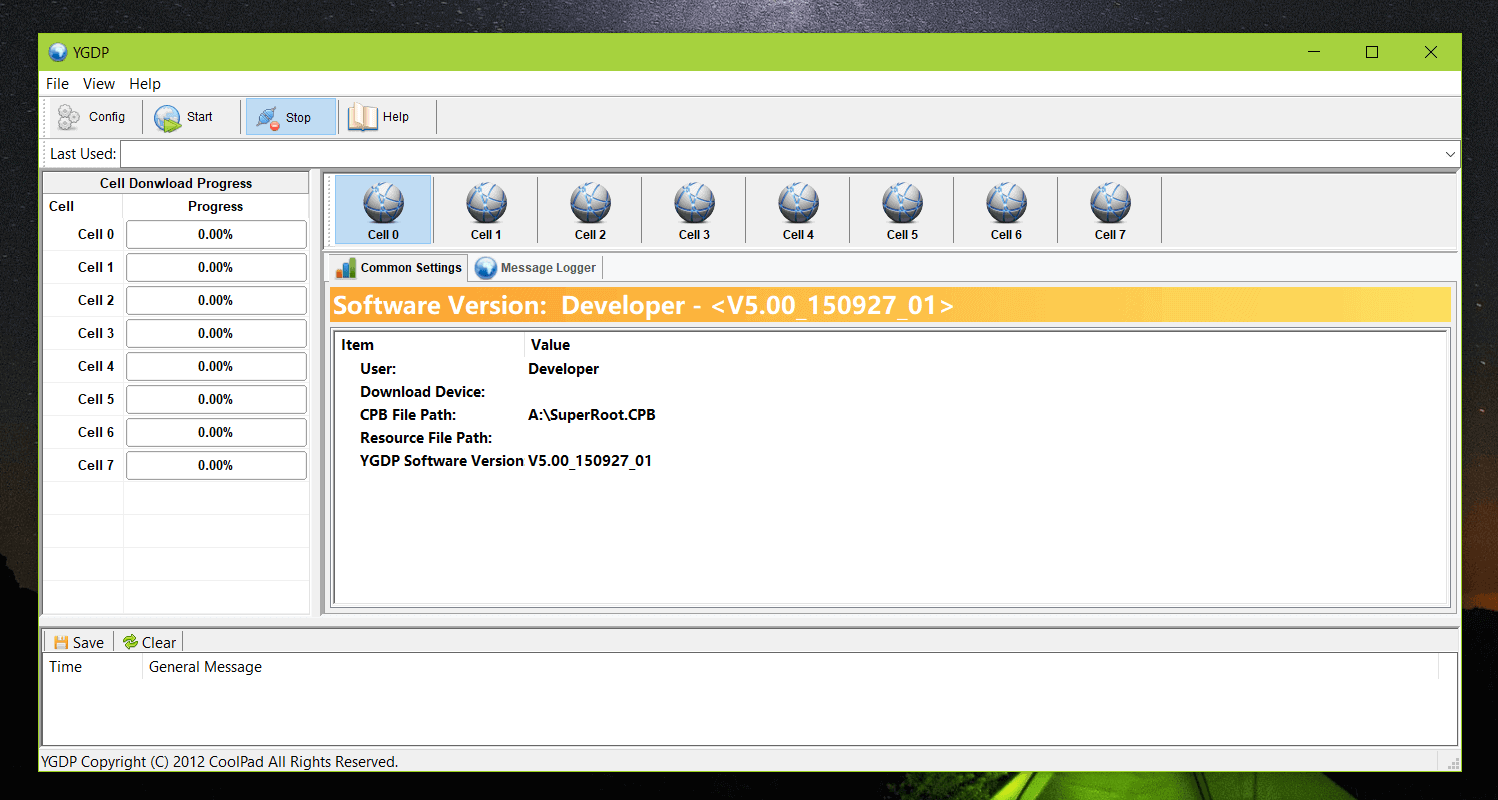The image size is (1498, 800).
Task: Select the Cell 3 globe icon
Action: pyautogui.click(x=694, y=203)
